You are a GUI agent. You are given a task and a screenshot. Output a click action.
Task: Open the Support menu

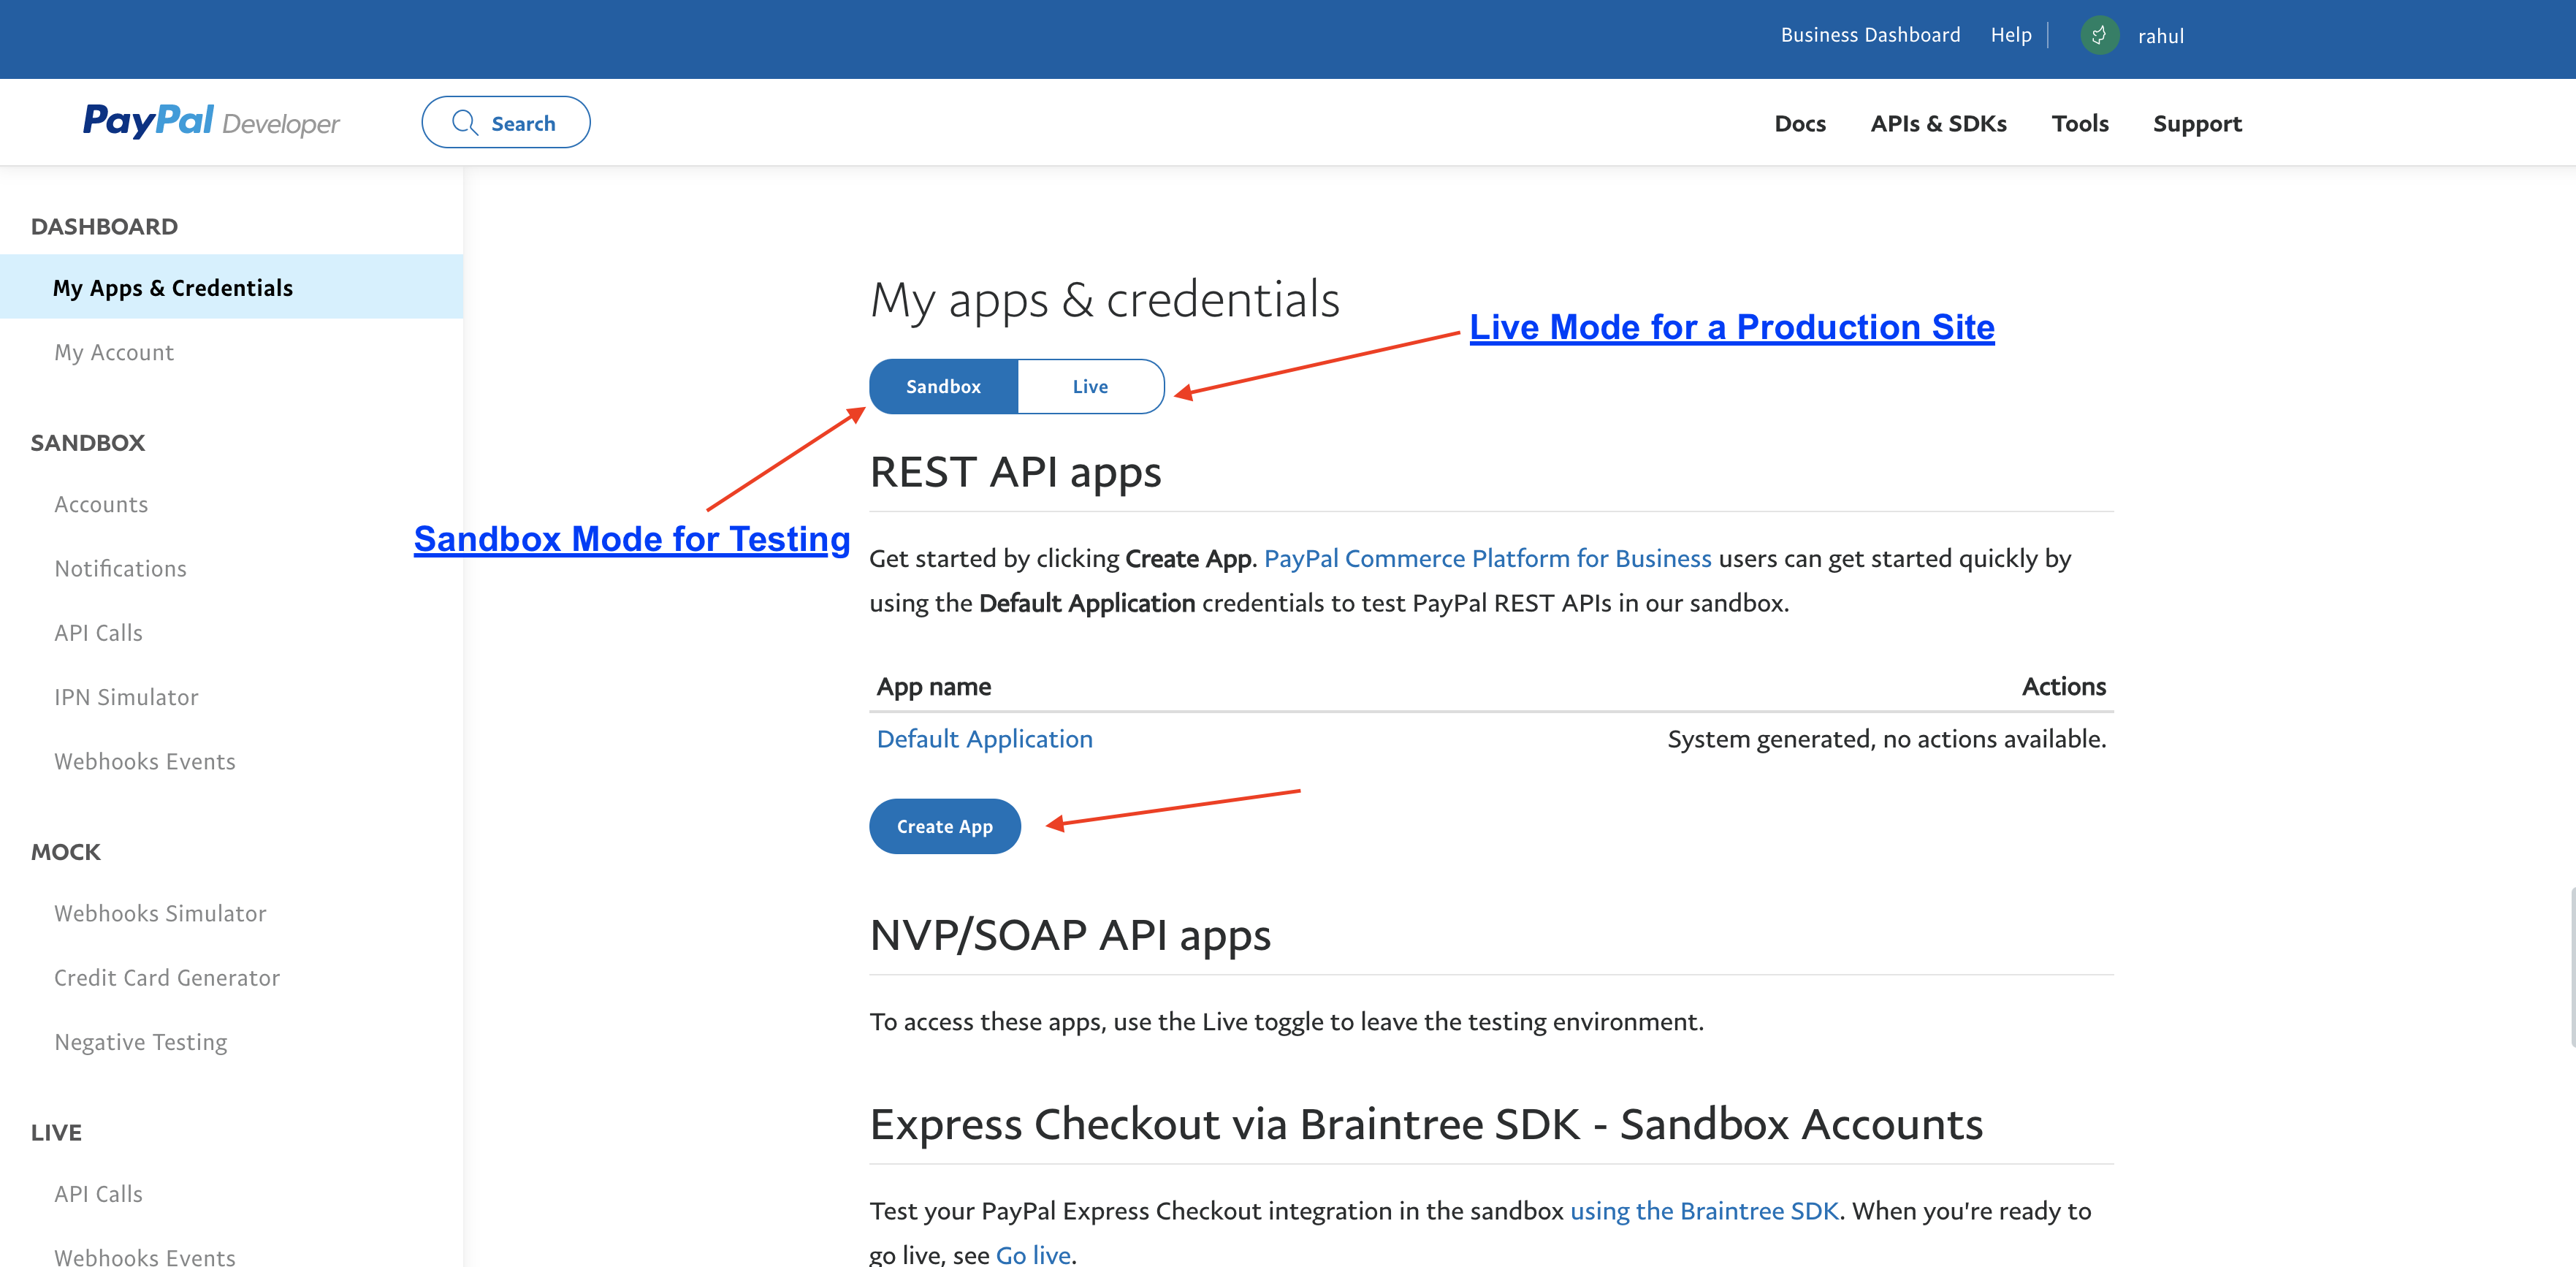pos(2197,124)
